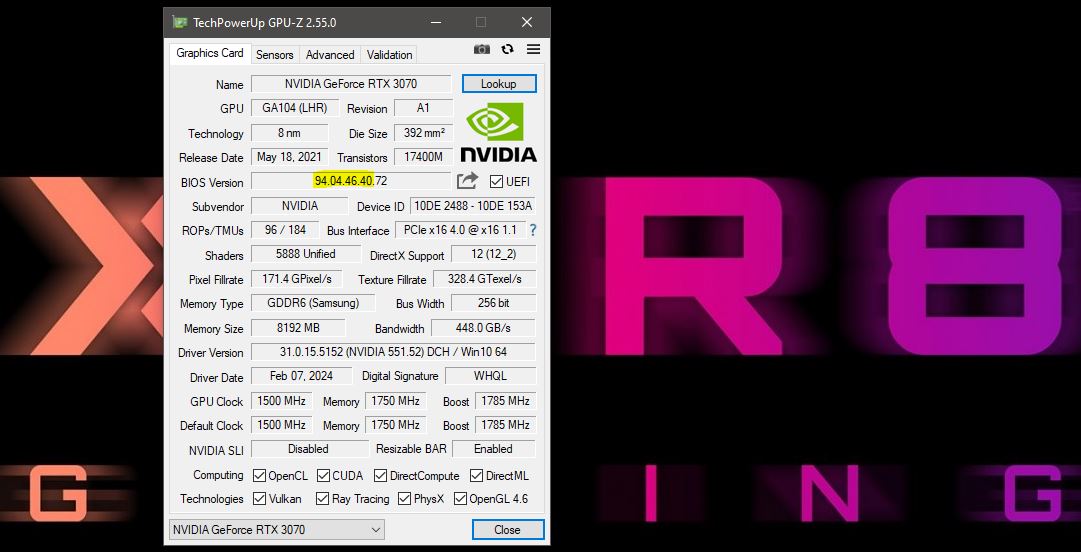This screenshot has width=1081, height=552.
Task: Toggle the Vulkan checkbox
Action: coord(259,498)
